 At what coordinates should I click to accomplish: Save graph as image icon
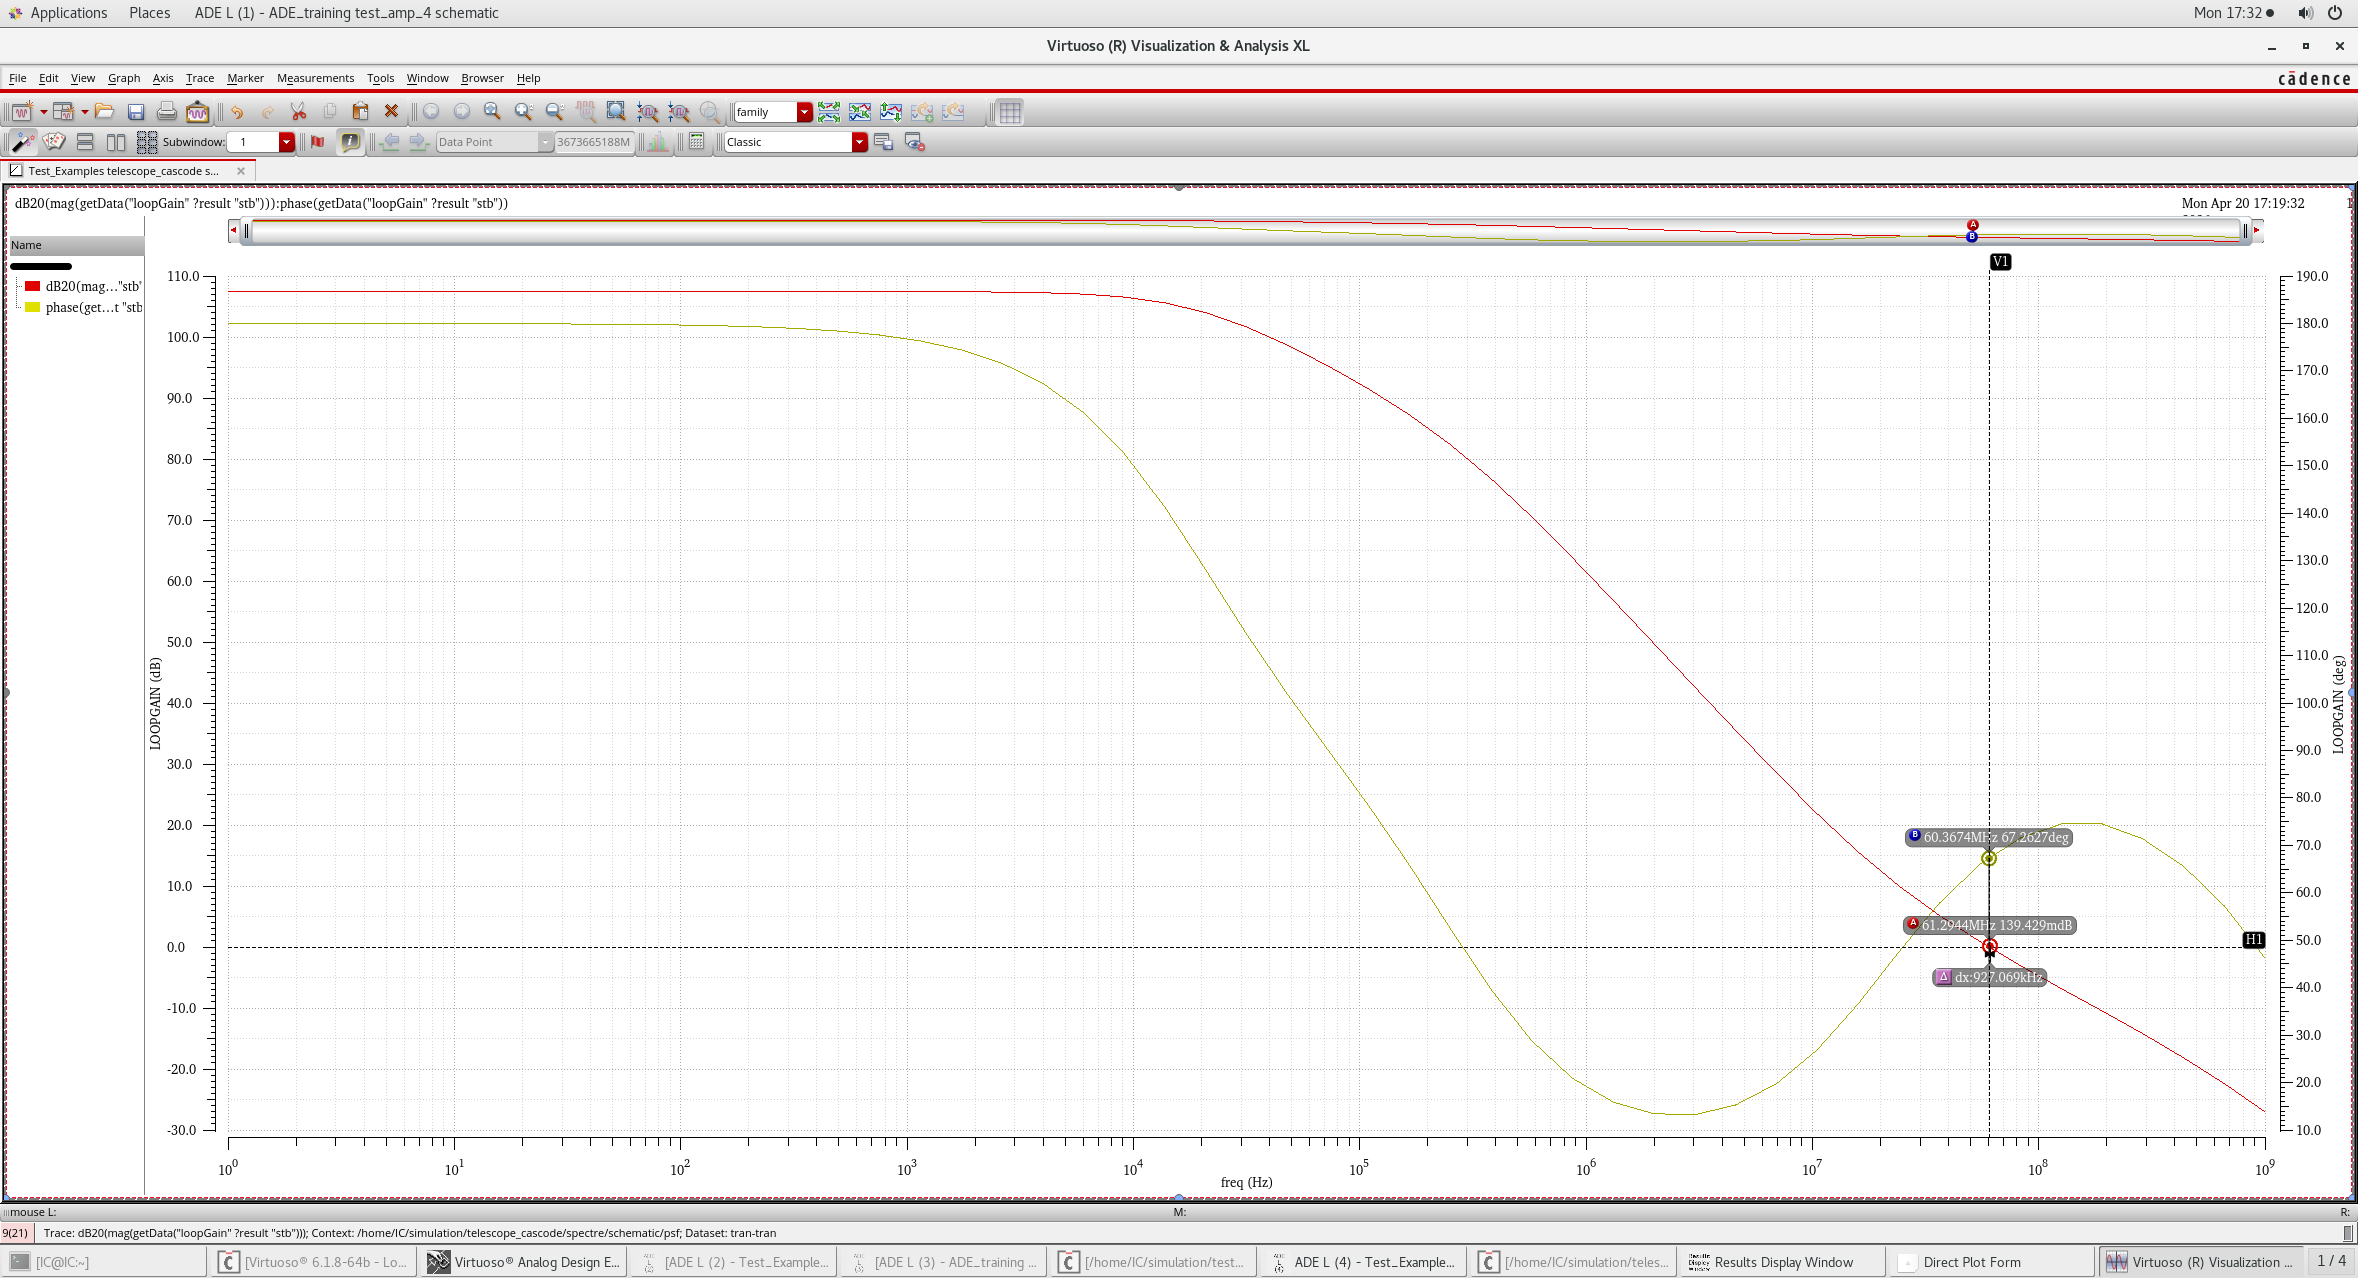coord(198,112)
